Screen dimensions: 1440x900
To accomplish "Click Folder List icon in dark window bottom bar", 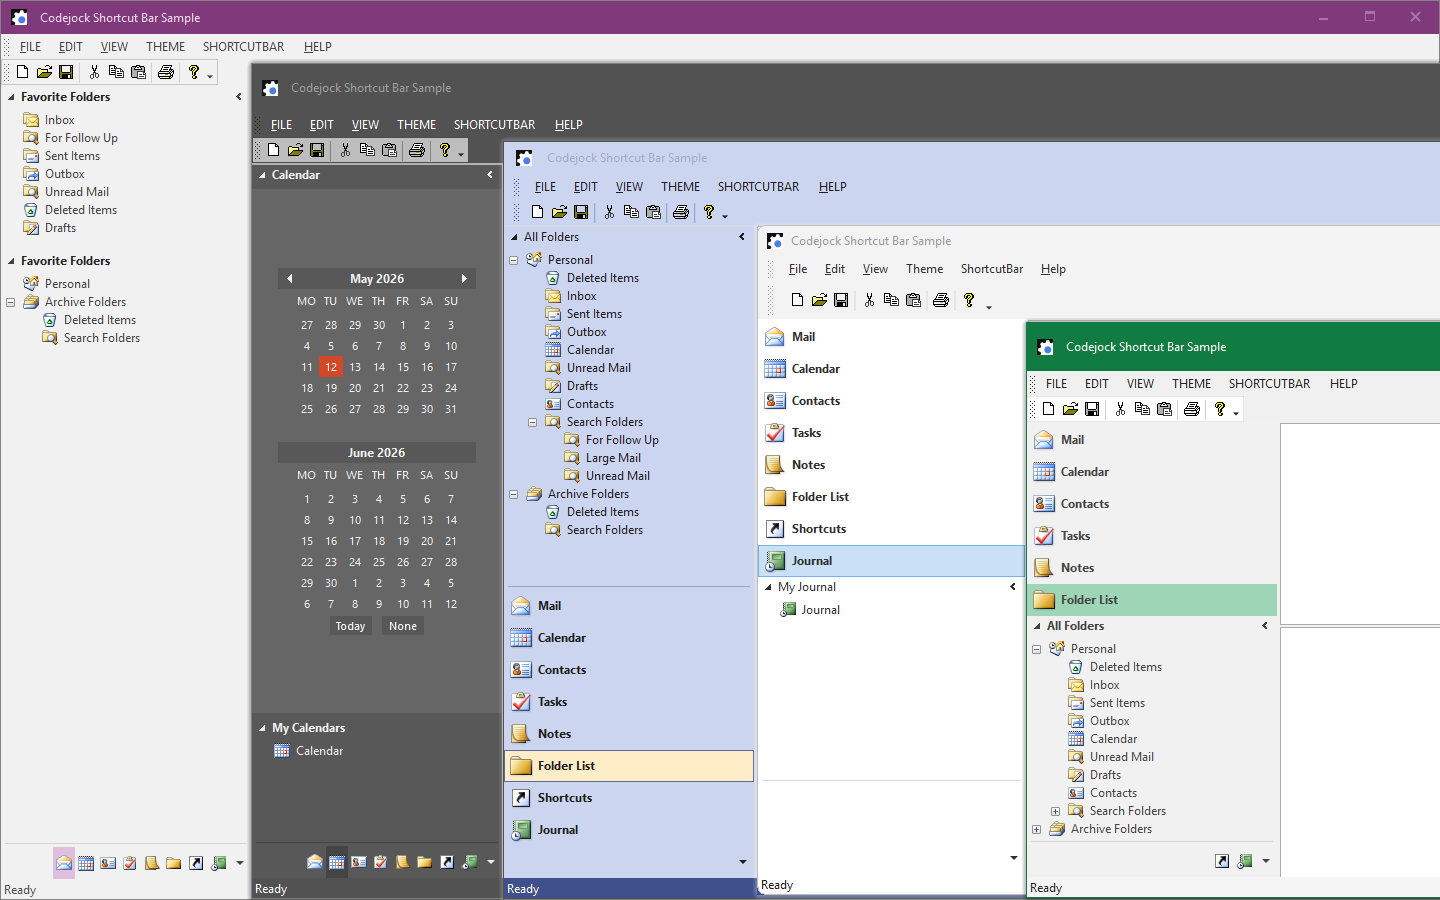I will tap(425, 862).
